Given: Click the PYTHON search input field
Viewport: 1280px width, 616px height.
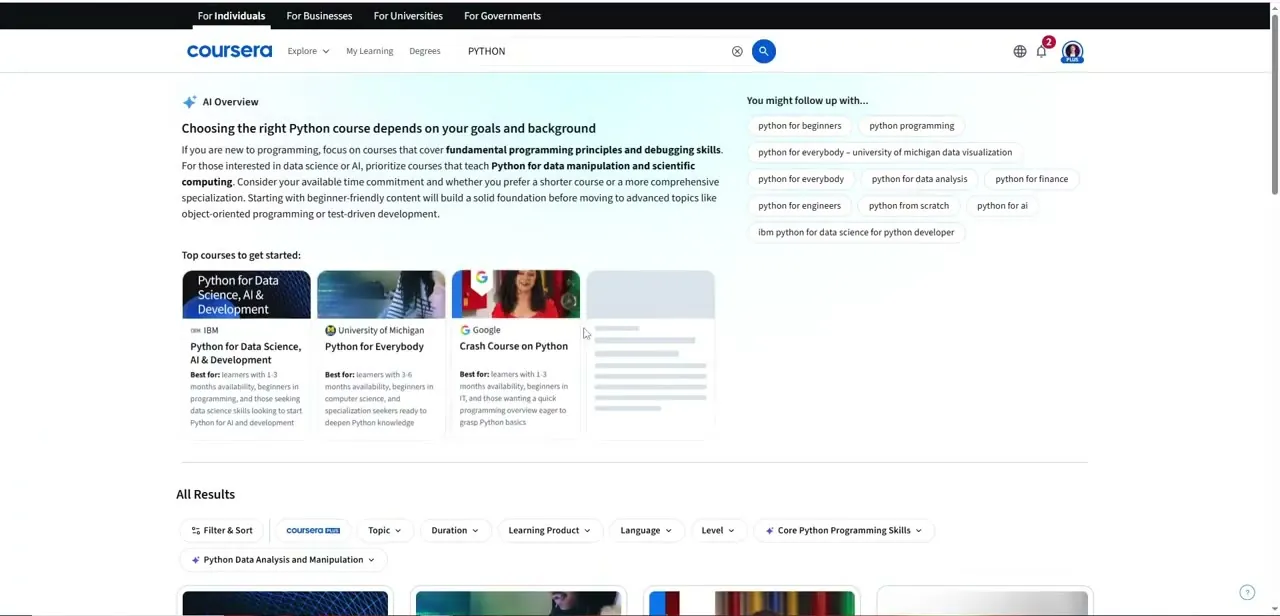Looking at the screenshot, I should 595,51.
